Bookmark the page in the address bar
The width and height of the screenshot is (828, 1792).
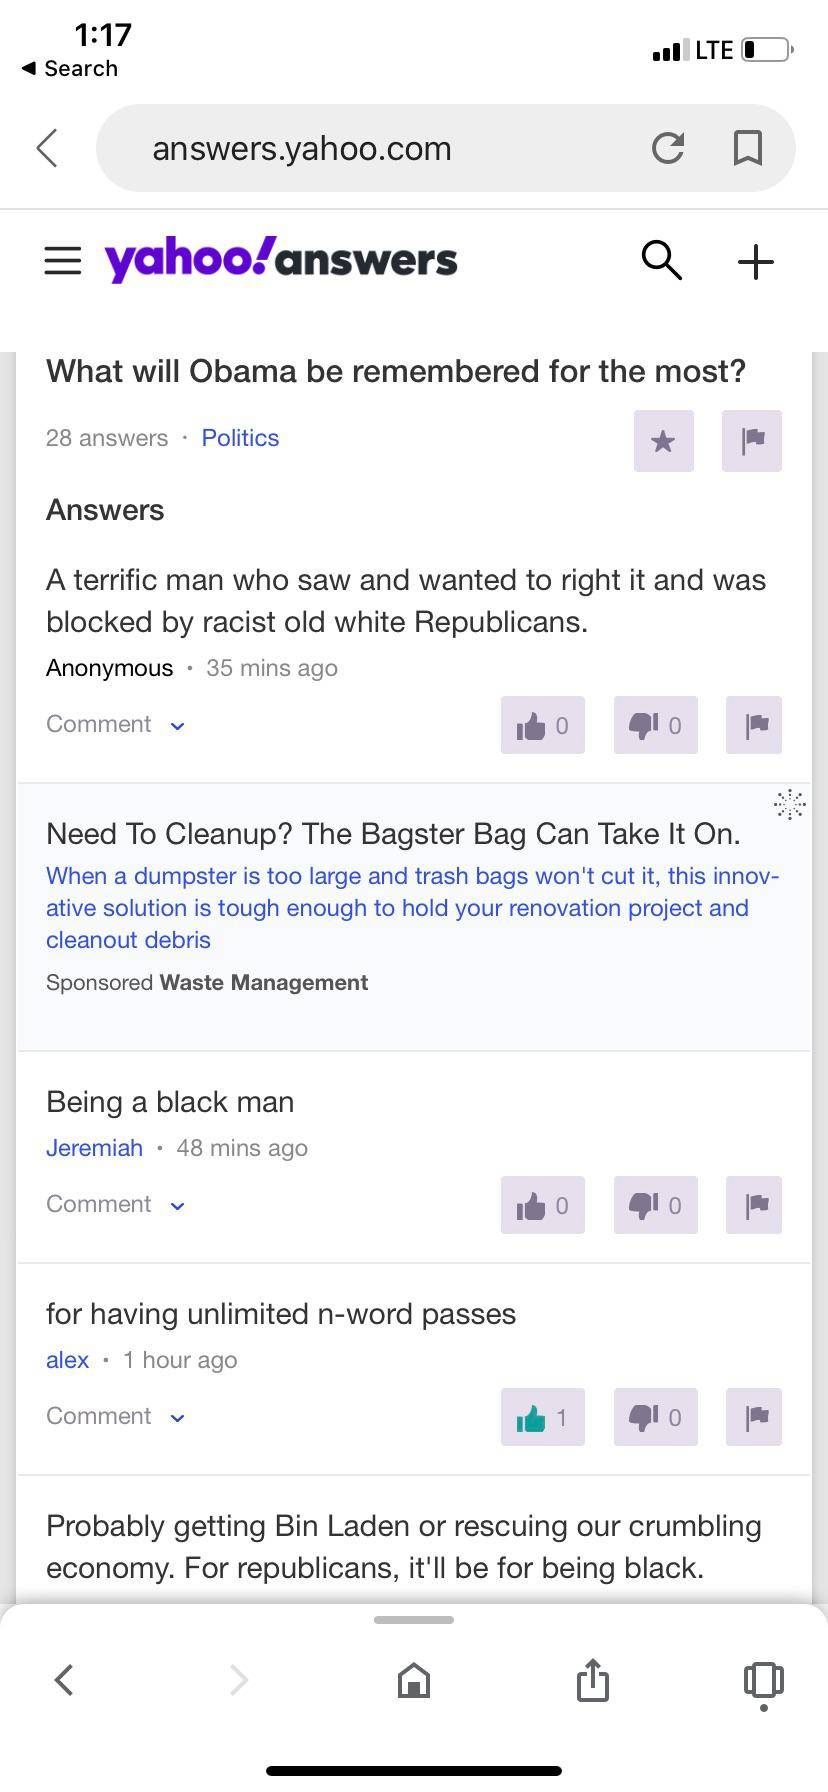click(x=748, y=148)
